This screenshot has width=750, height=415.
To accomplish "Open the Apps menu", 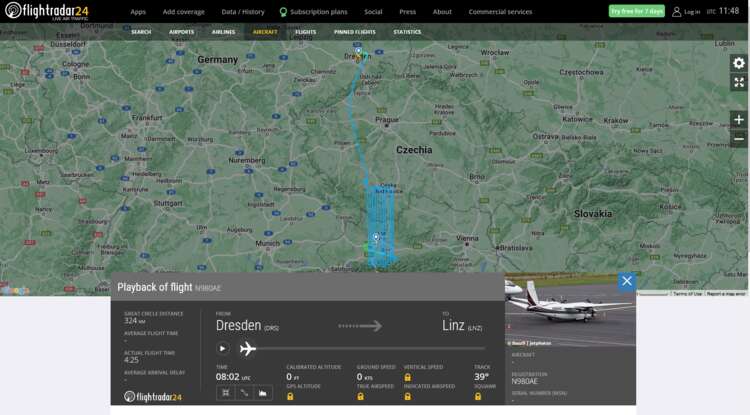I will (138, 12).
